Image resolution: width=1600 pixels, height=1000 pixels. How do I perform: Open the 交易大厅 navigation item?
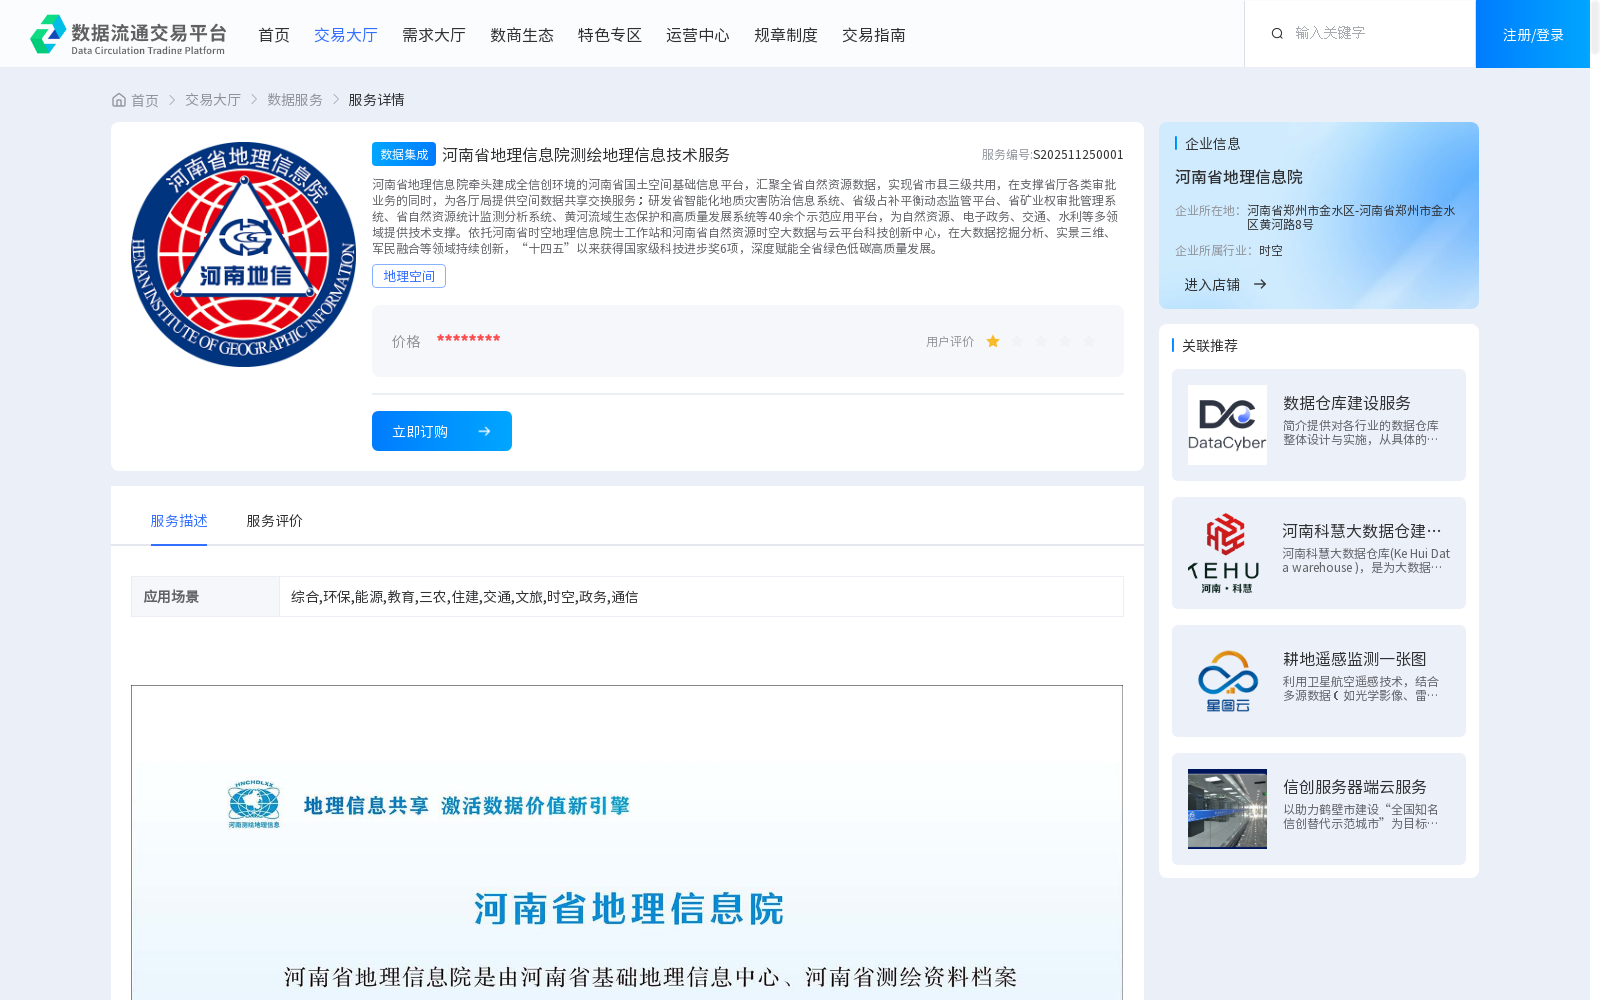pos(346,35)
